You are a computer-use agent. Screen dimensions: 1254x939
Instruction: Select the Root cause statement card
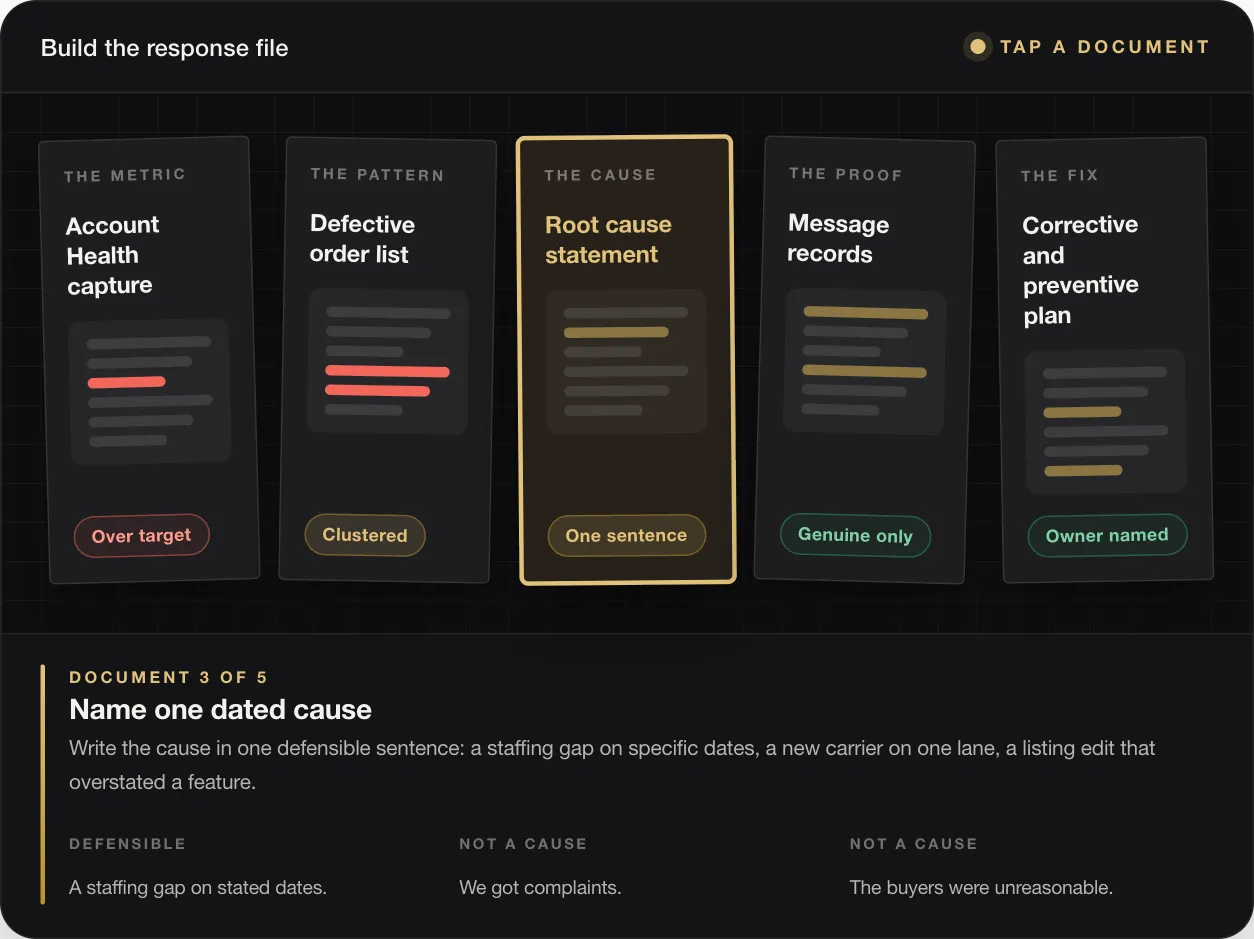coord(626,359)
